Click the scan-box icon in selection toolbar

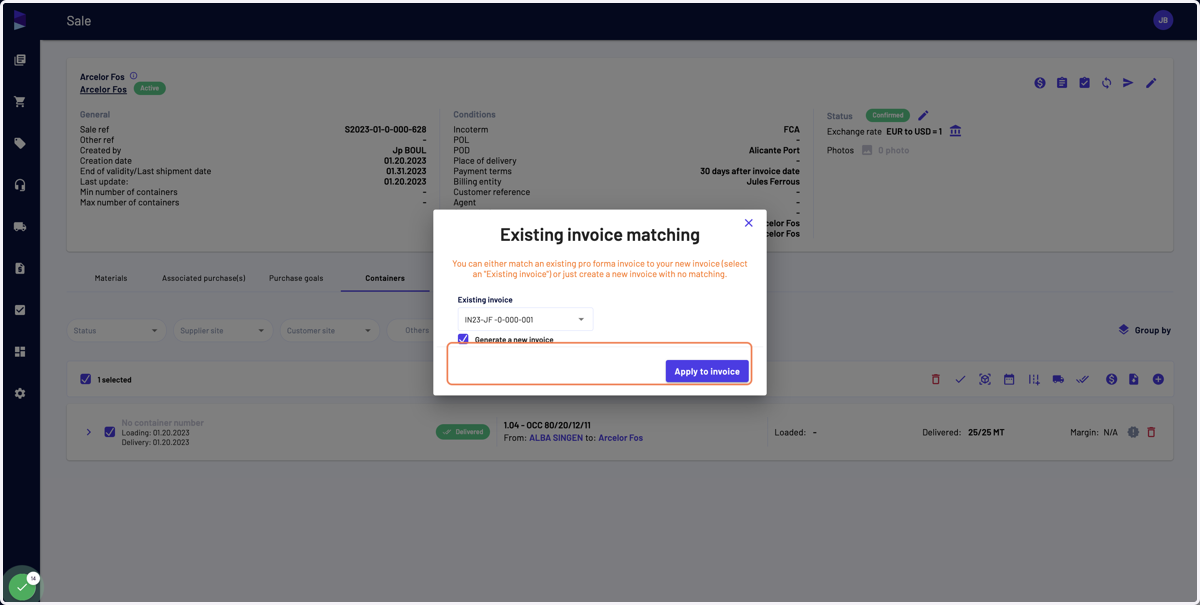point(985,379)
